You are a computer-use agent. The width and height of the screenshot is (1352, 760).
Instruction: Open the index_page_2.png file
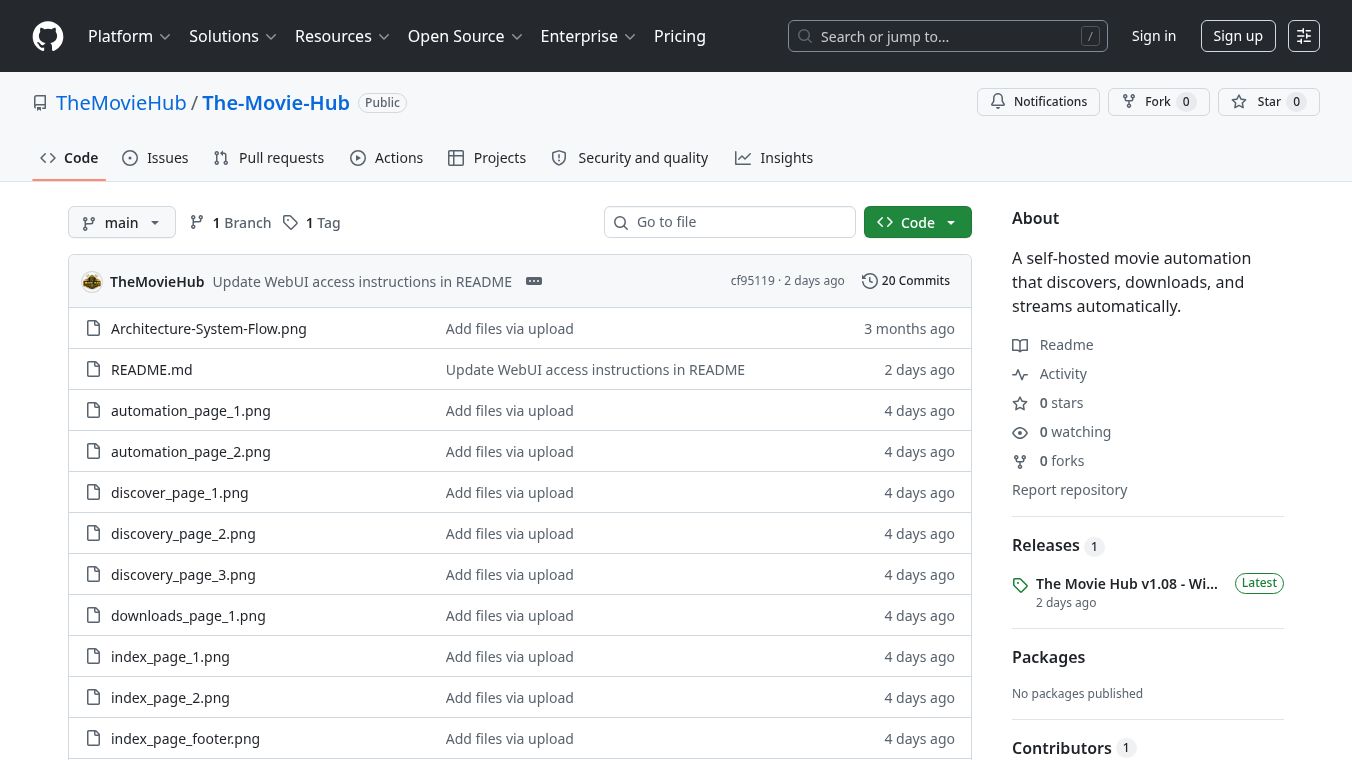pos(170,698)
